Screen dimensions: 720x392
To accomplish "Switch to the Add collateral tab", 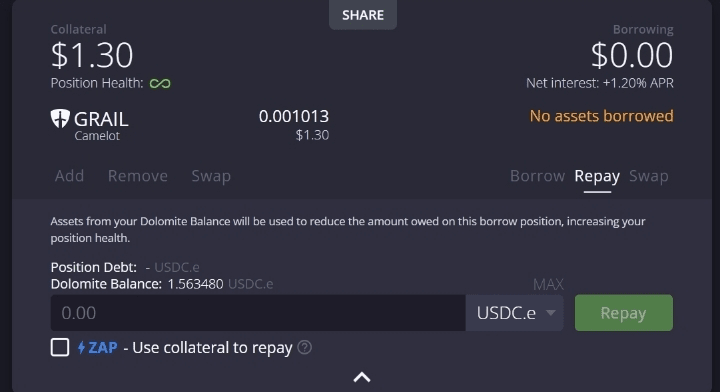I will pyautogui.click(x=69, y=176).
